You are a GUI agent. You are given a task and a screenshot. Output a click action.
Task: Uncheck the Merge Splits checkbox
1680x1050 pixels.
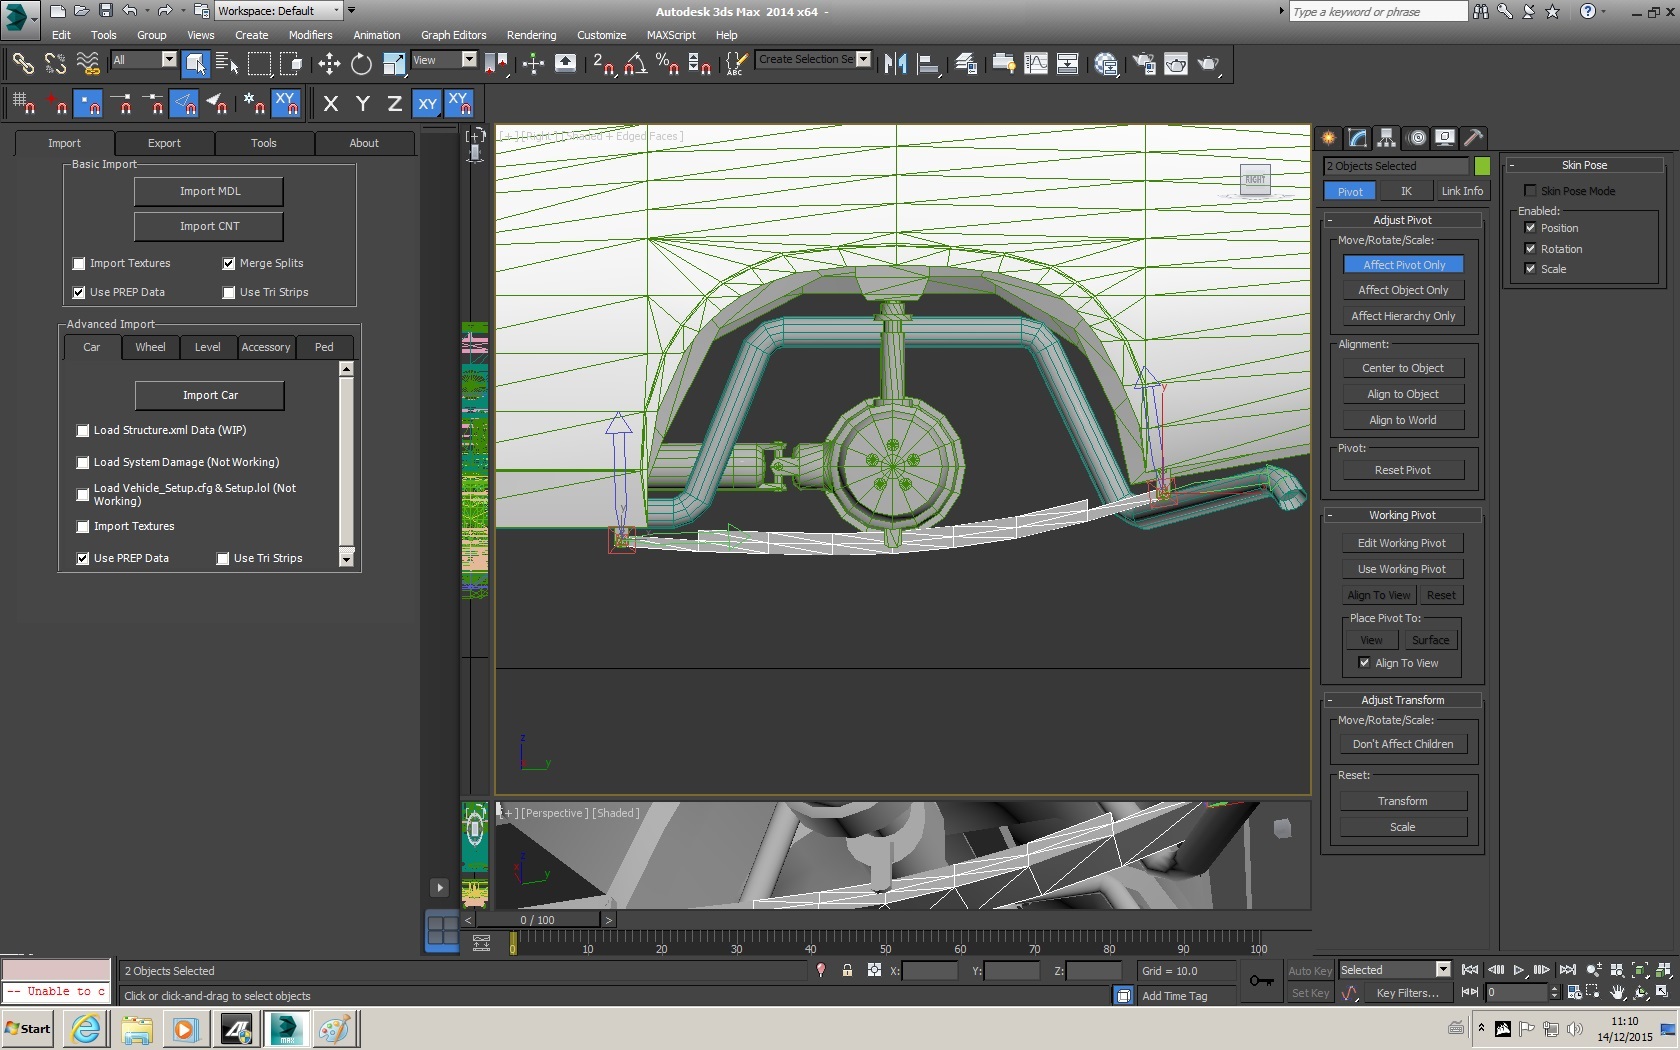coord(229,264)
